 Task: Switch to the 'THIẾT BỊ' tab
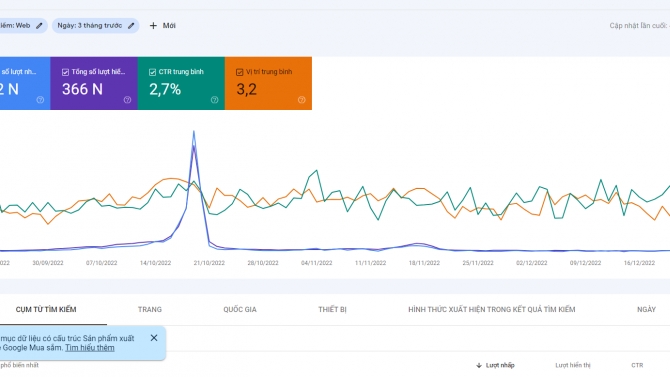[x=332, y=309]
